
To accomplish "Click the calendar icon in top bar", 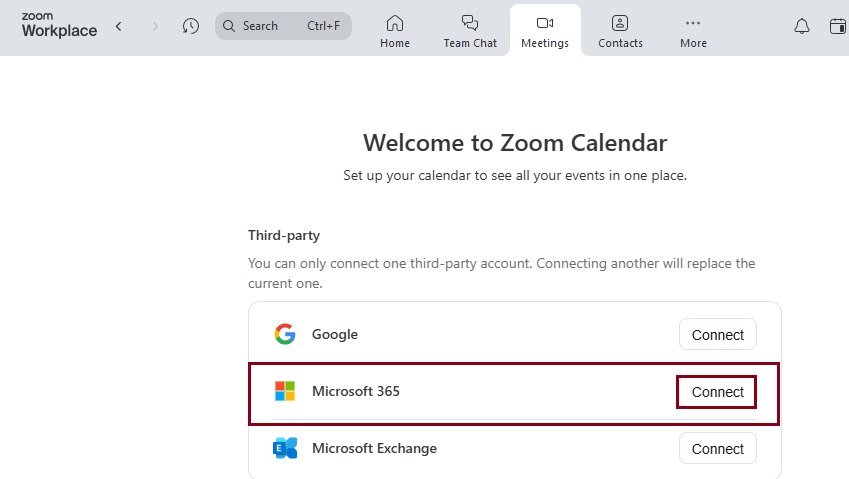I will 838,26.
